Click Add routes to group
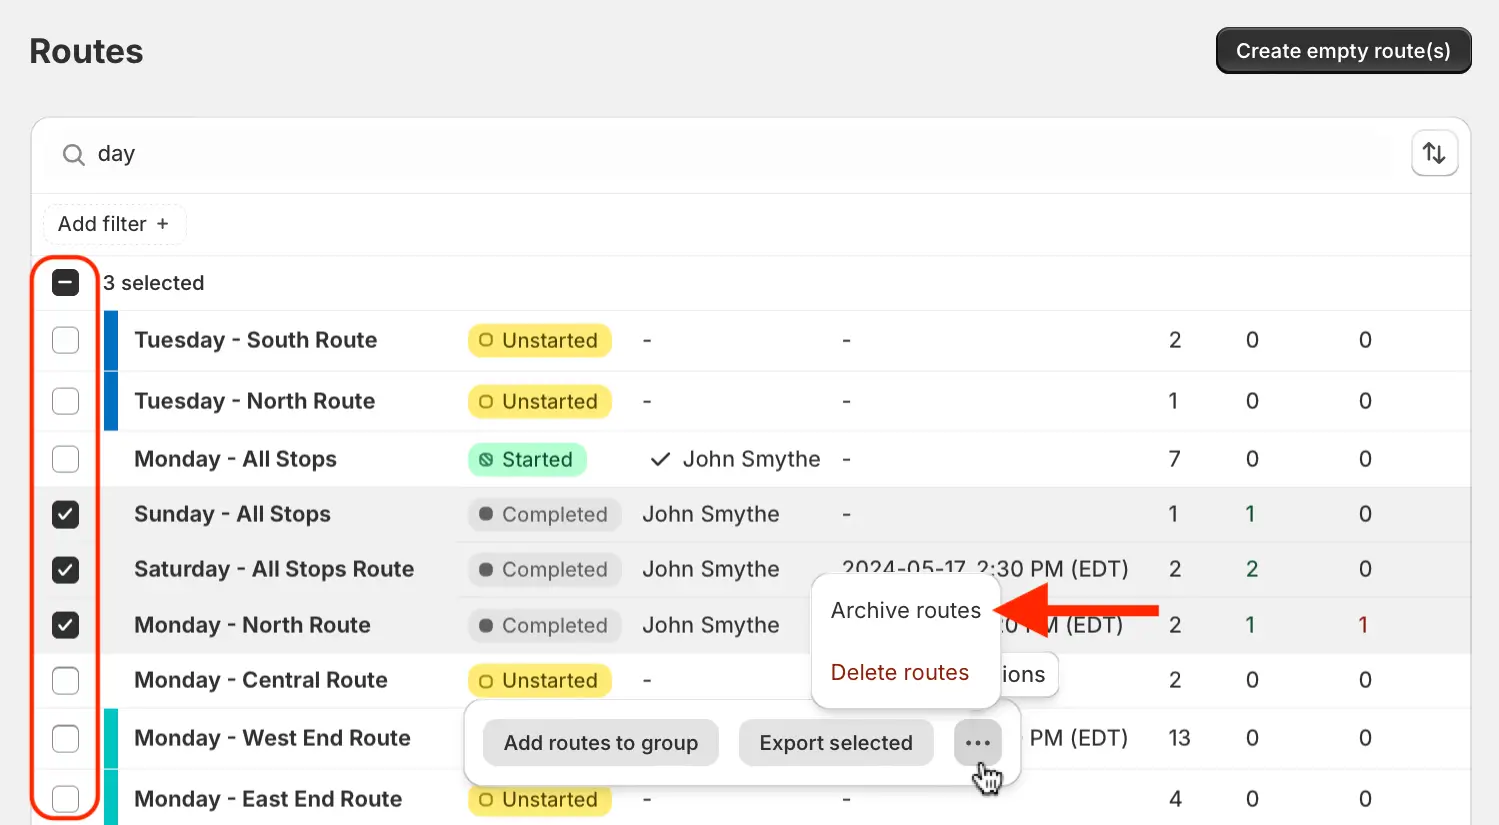Screen dimensions: 1499x825 coord(601,743)
